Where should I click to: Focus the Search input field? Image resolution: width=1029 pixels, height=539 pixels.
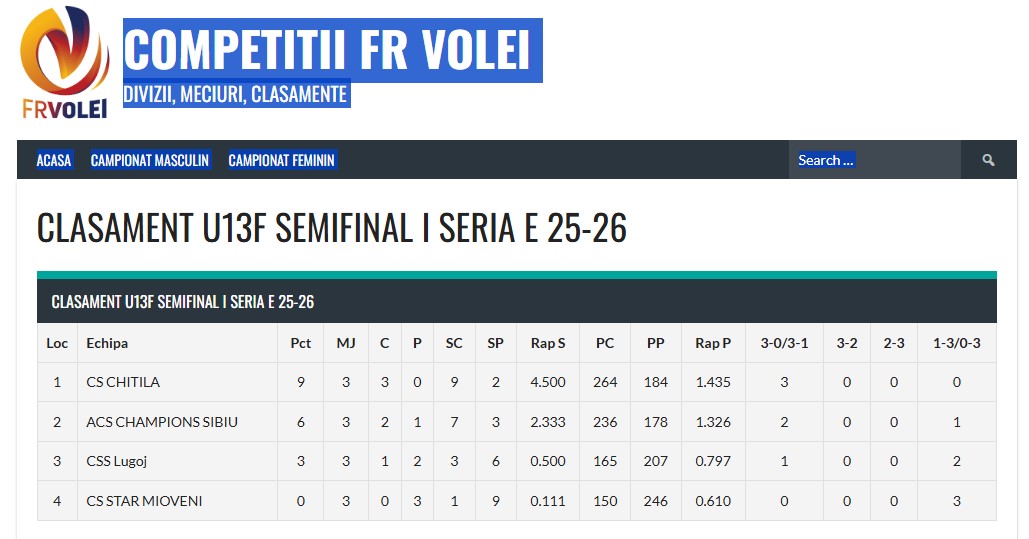click(x=874, y=160)
